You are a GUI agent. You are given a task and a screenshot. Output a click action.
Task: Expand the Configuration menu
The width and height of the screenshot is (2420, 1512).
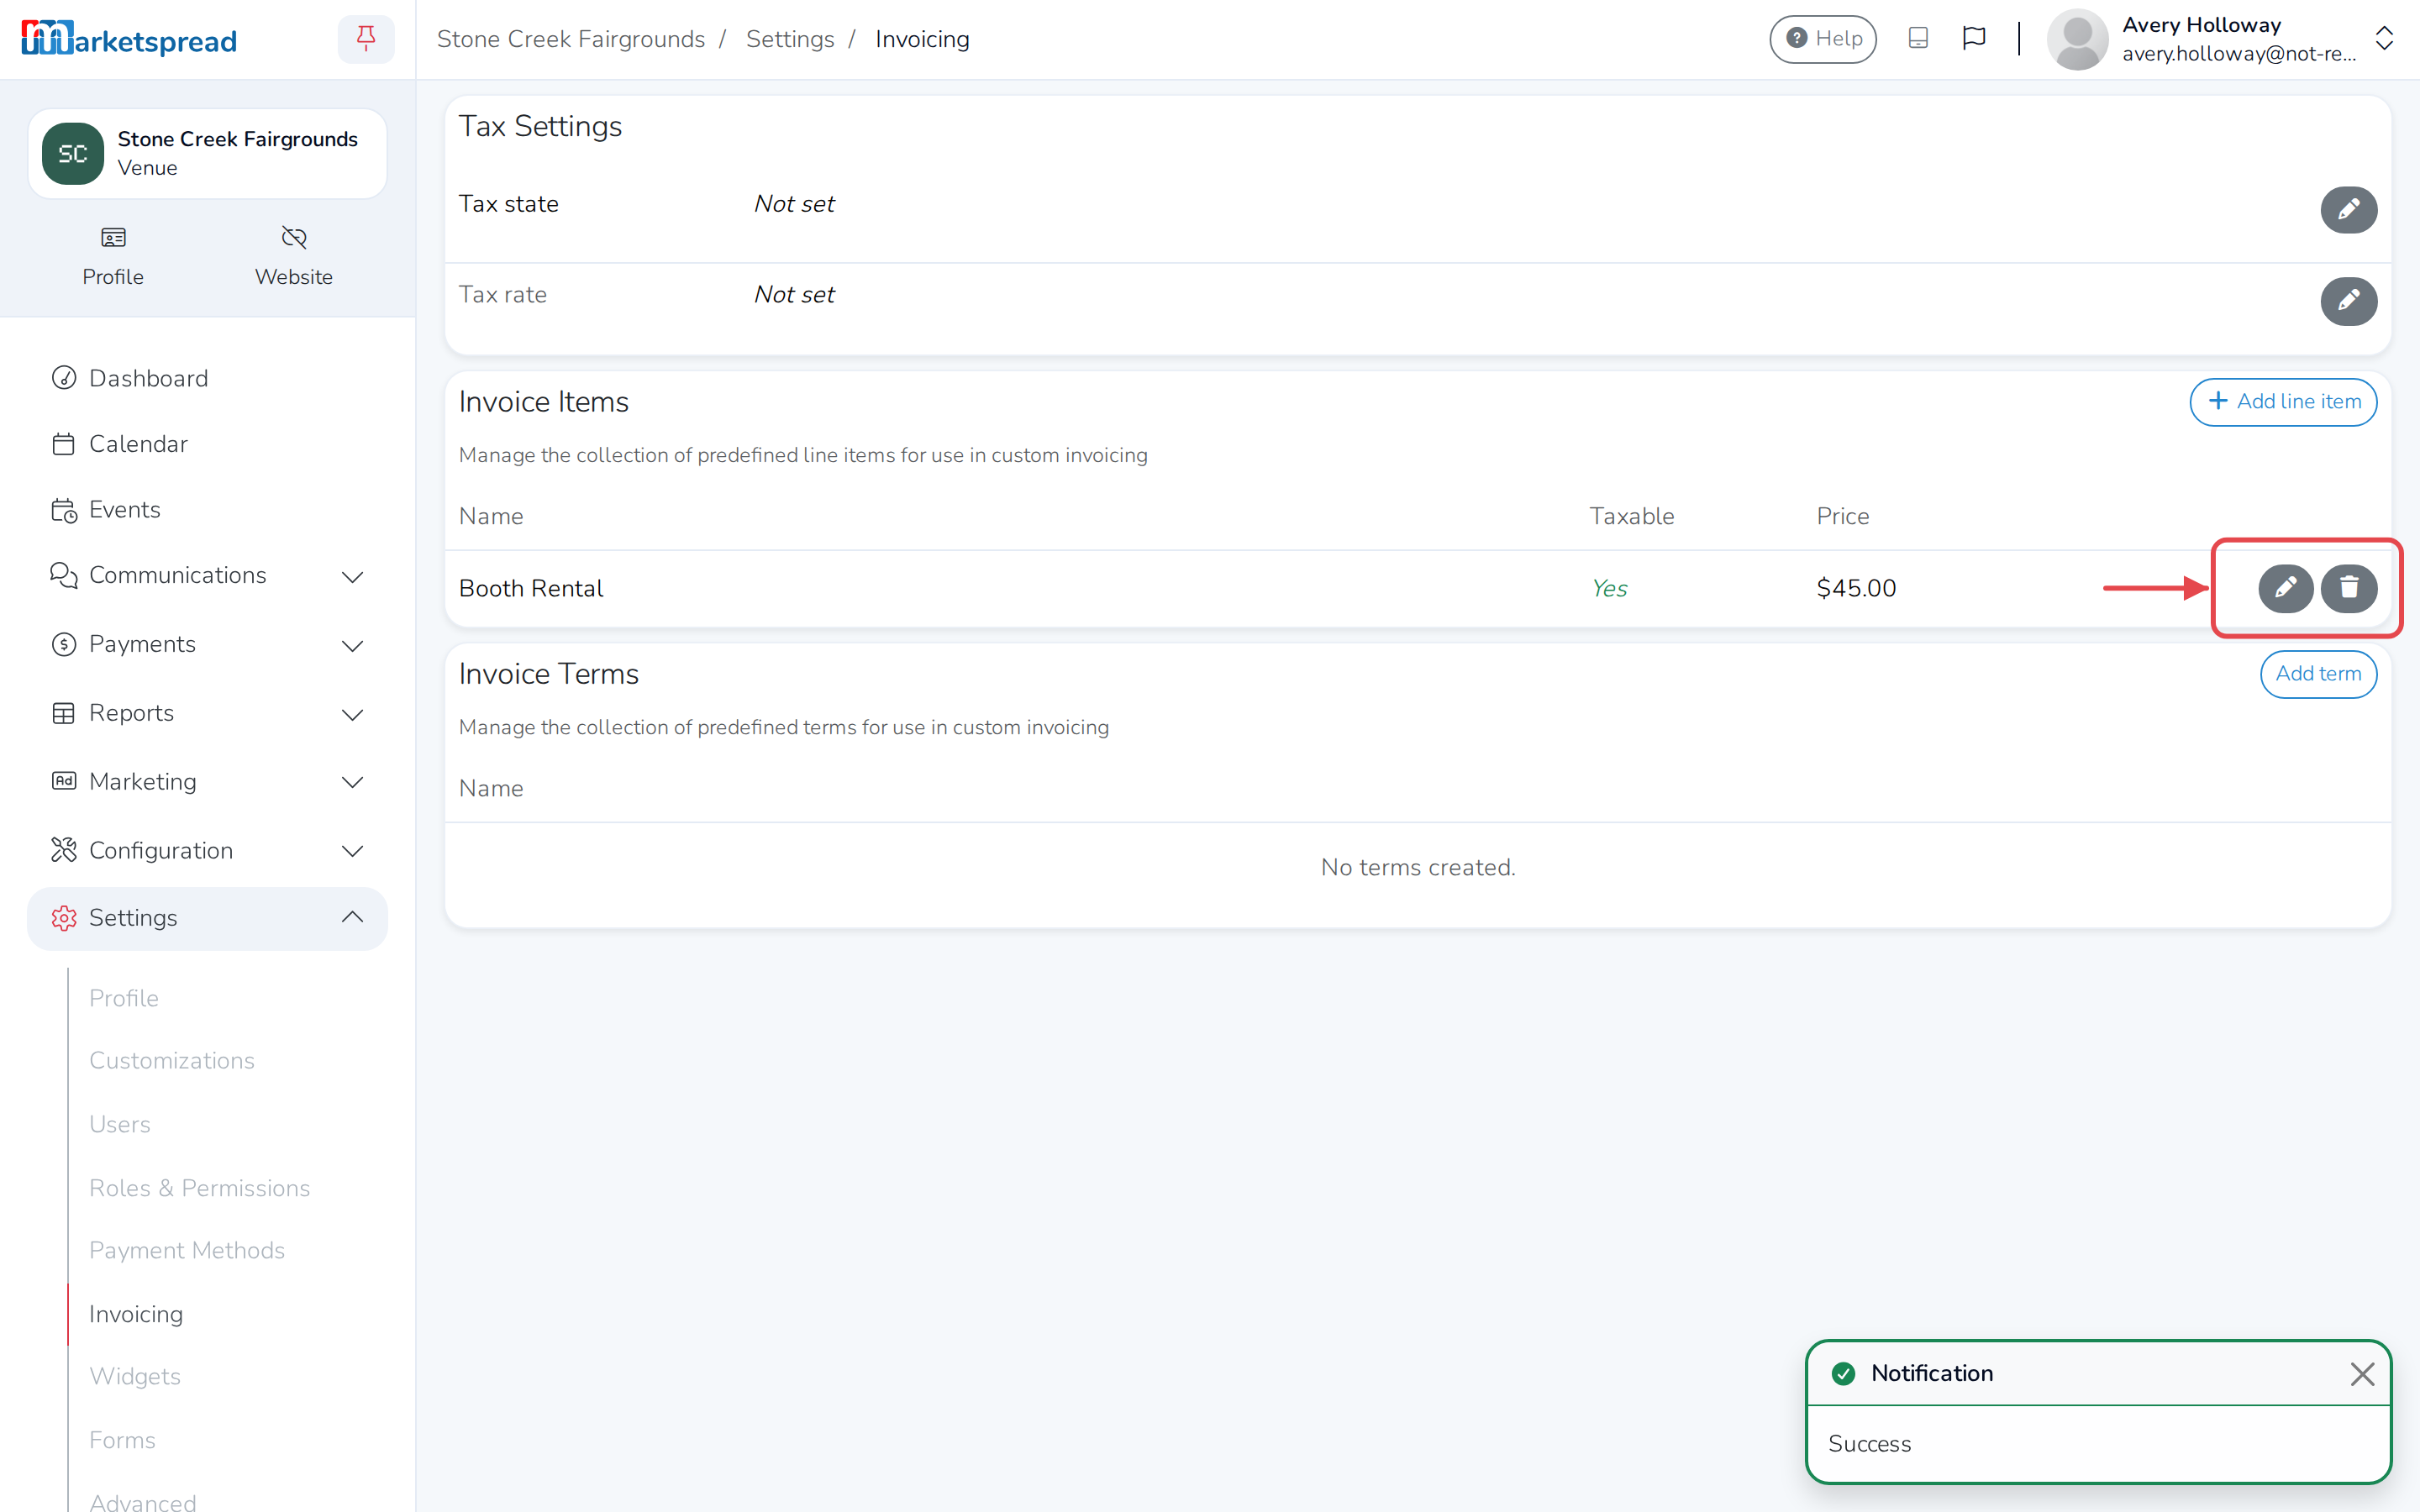point(207,850)
